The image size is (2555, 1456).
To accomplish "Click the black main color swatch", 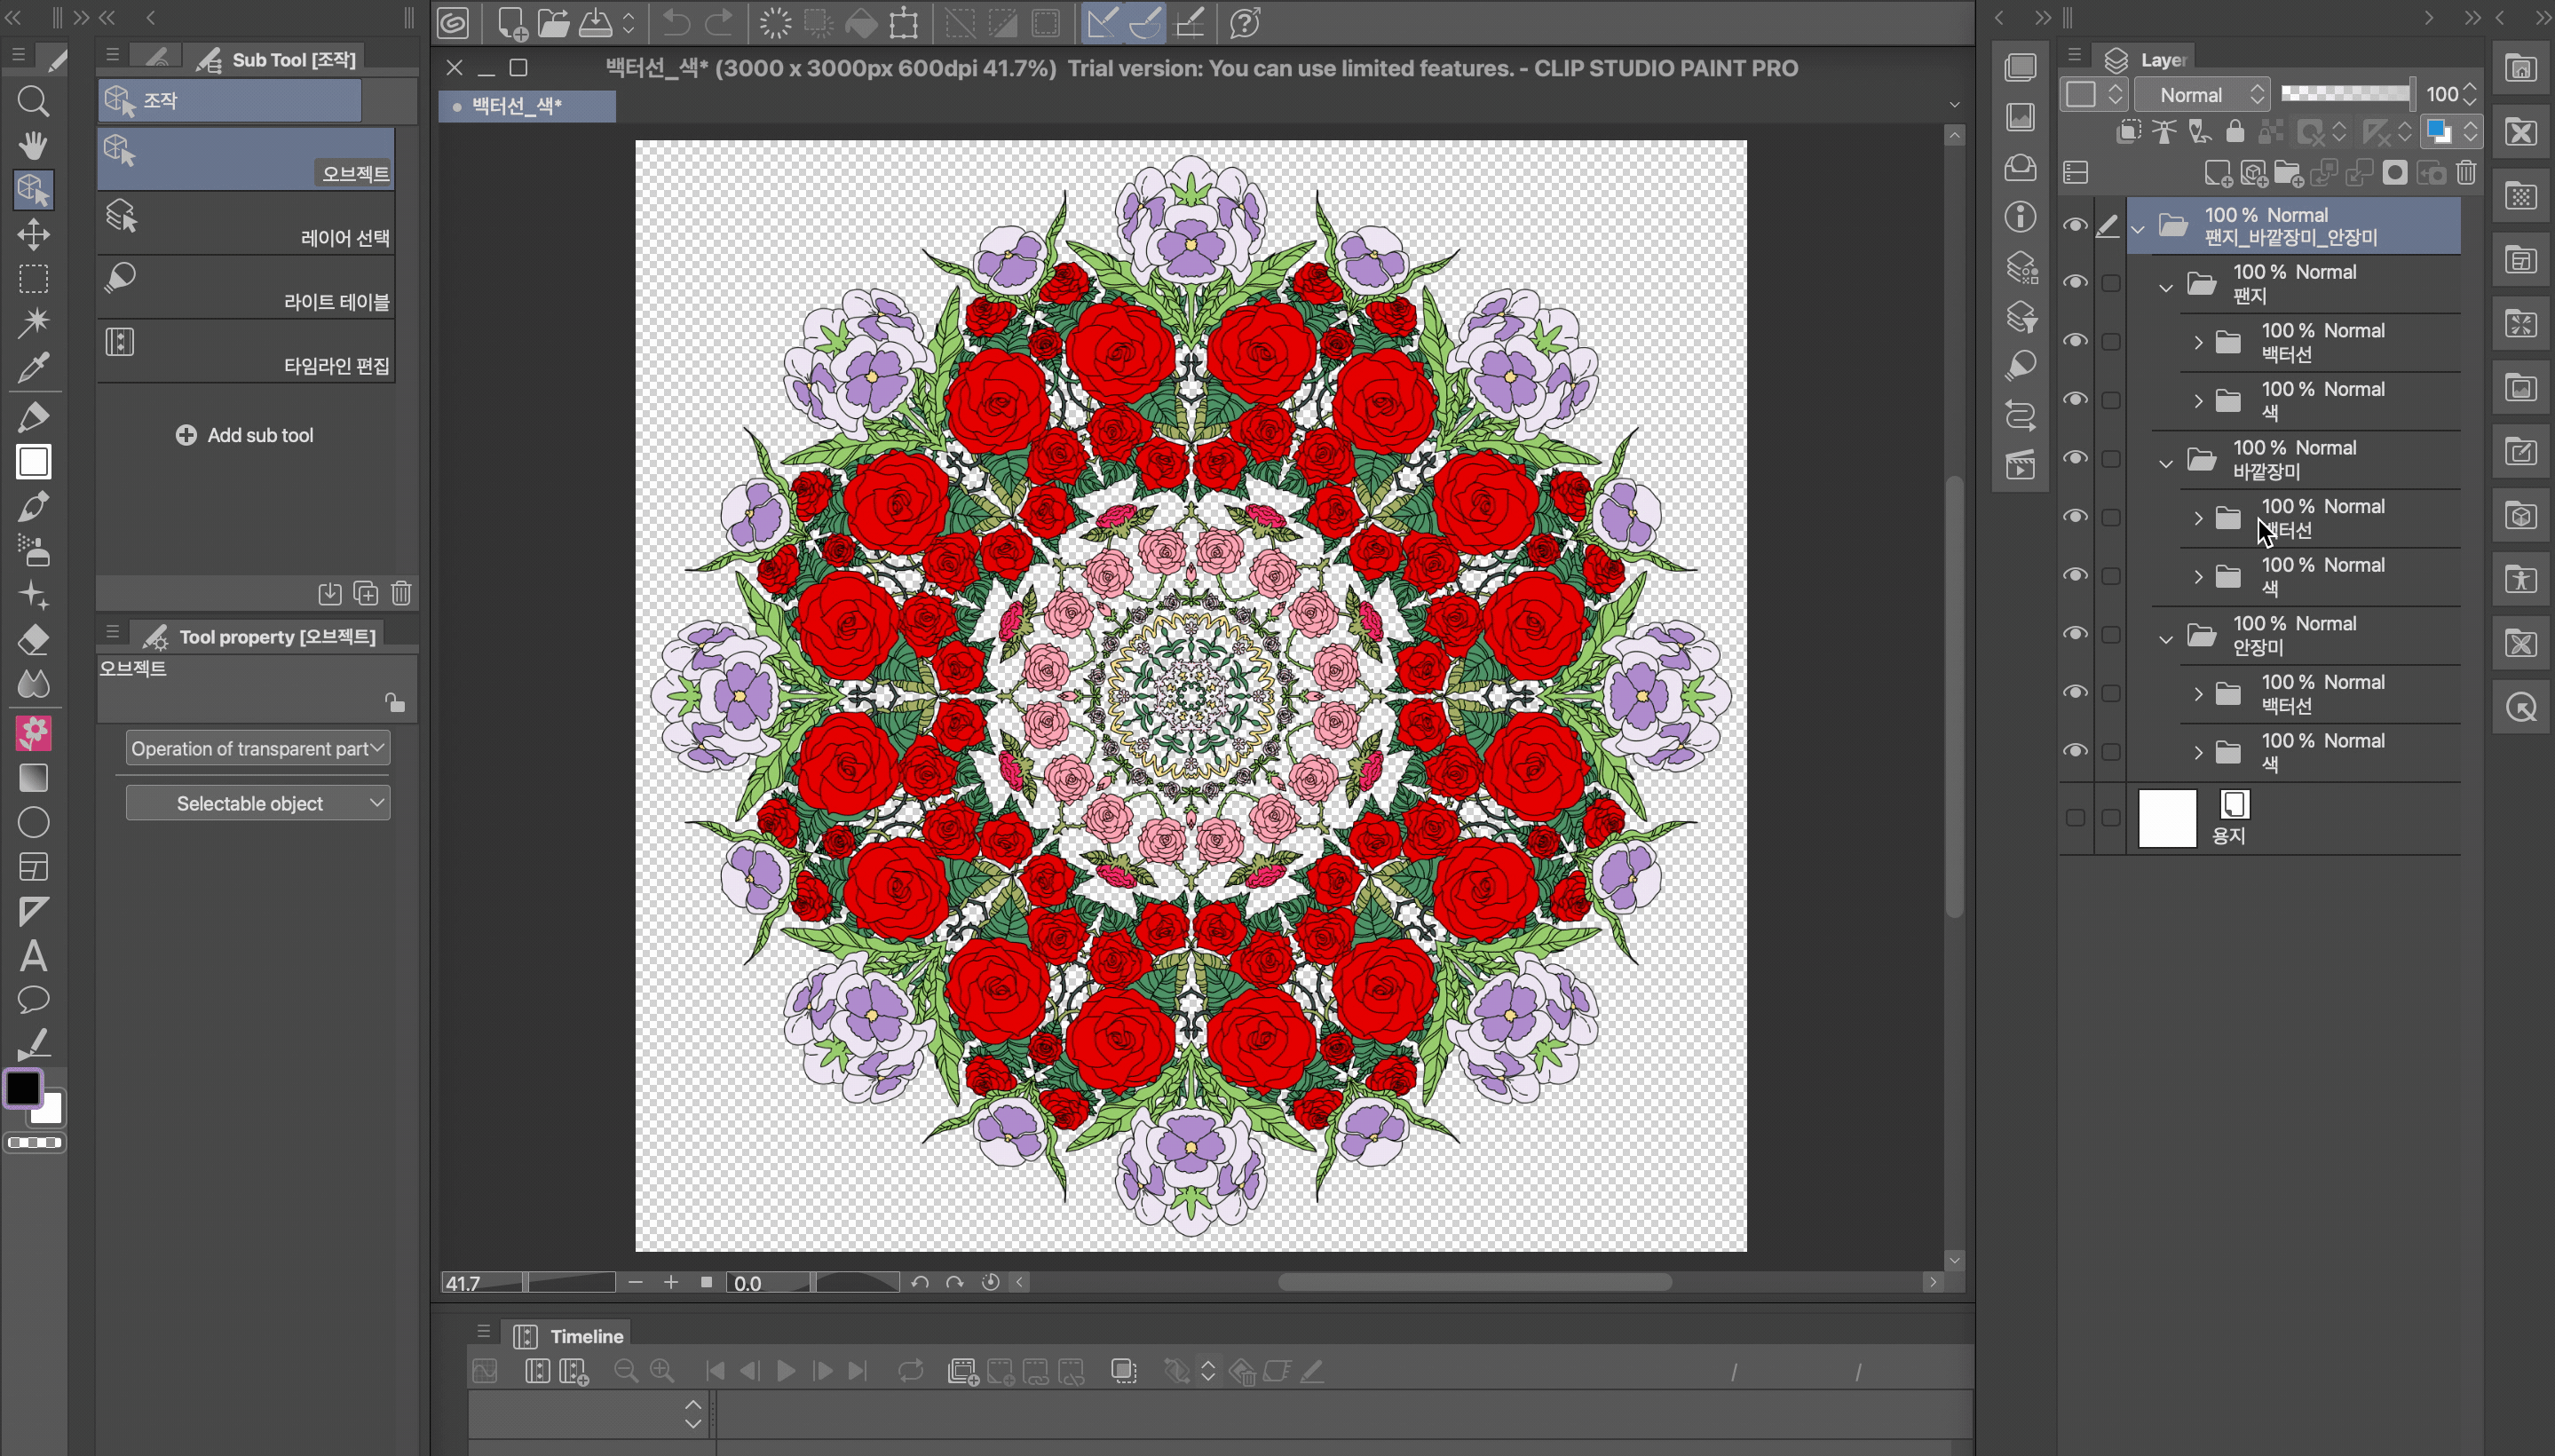I will click(x=23, y=1089).
